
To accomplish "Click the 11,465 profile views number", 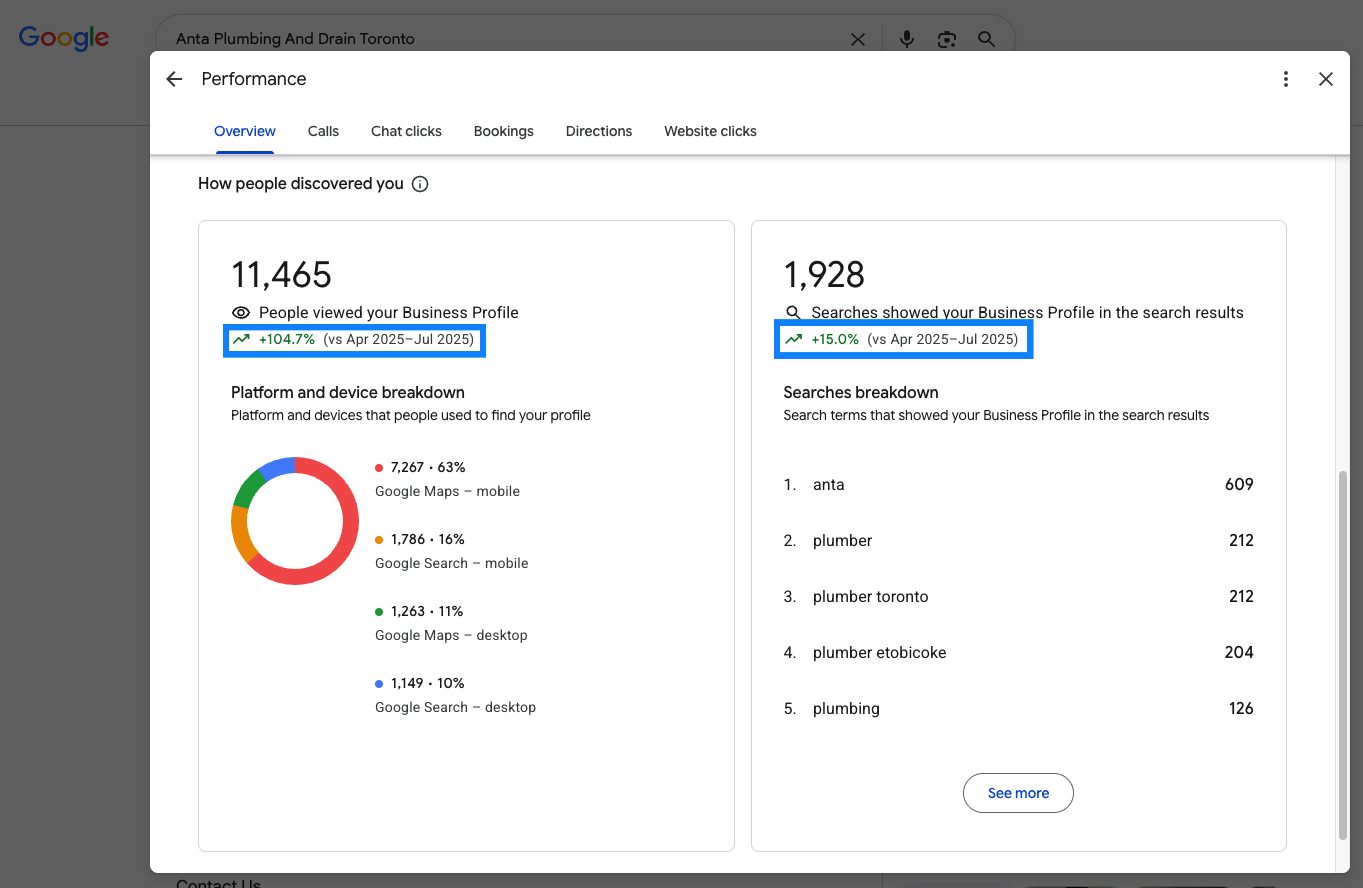I will [x=281, y=274].
